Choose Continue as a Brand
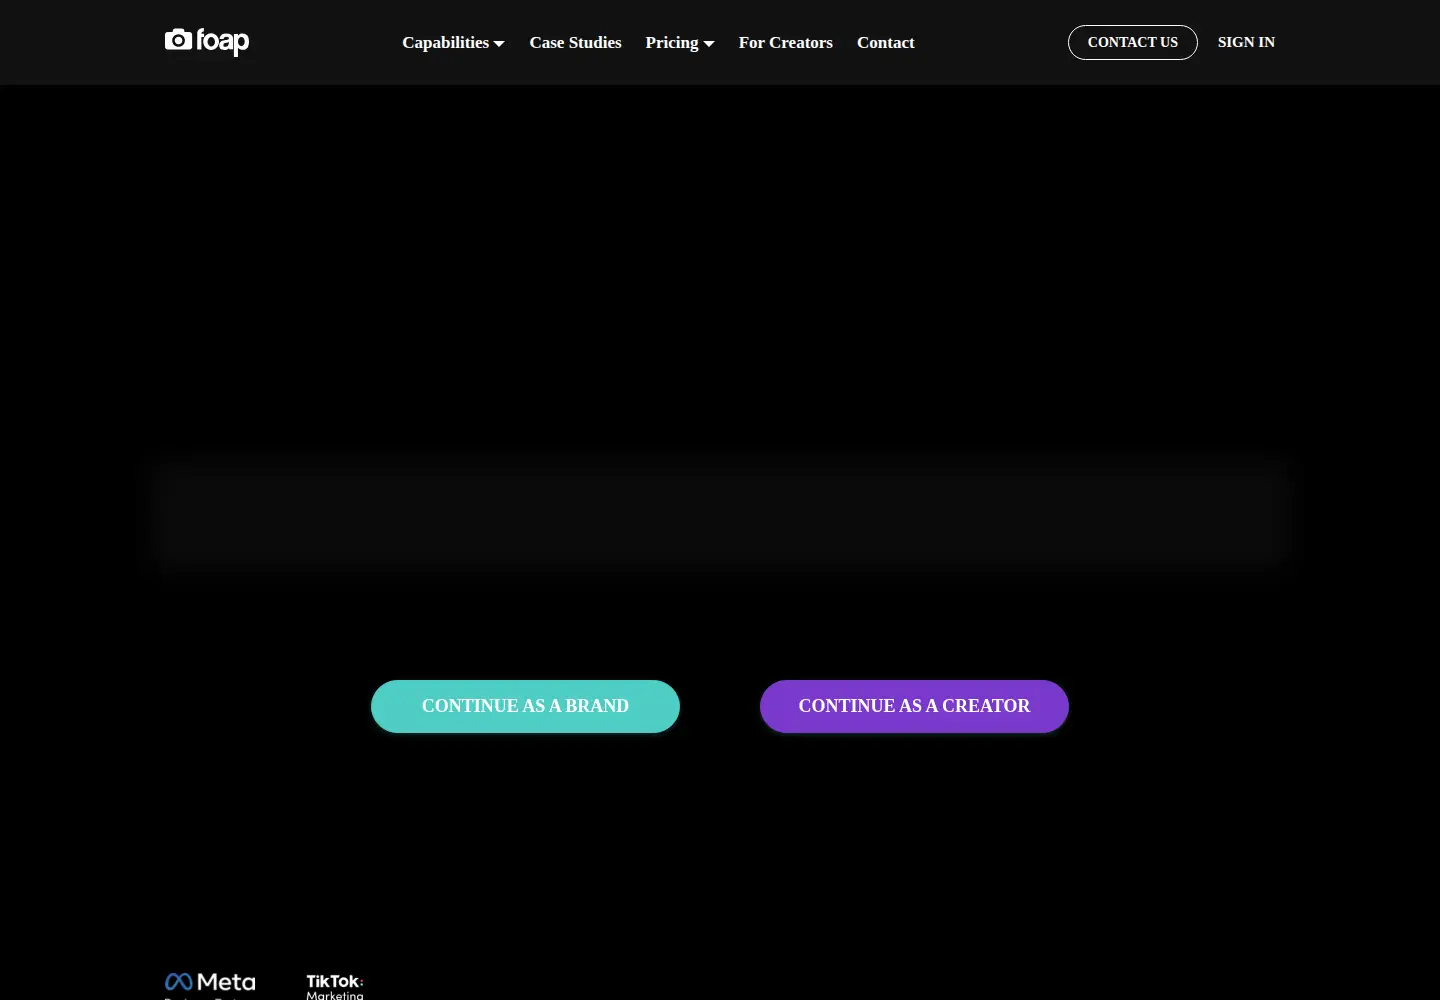Screen dimensions: 1440x1000 (525, 706)
